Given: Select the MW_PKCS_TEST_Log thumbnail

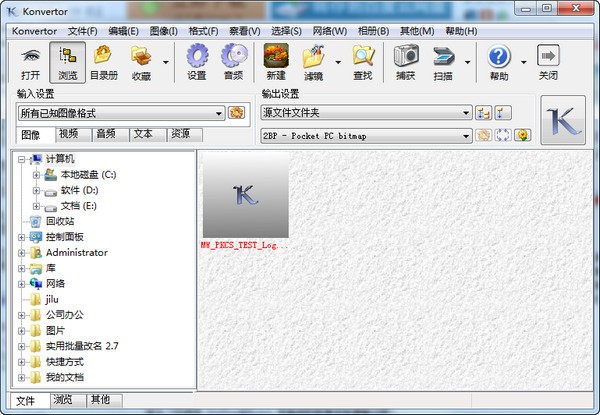Looking at the screenshot, I should pyautogui.click(x=245, y=200).
